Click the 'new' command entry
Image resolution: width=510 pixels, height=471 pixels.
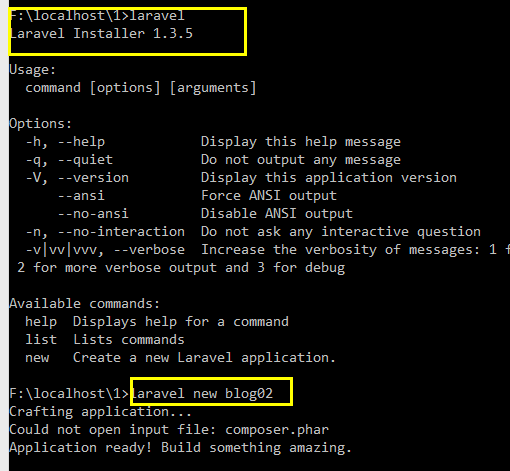(x=37, y=358)
